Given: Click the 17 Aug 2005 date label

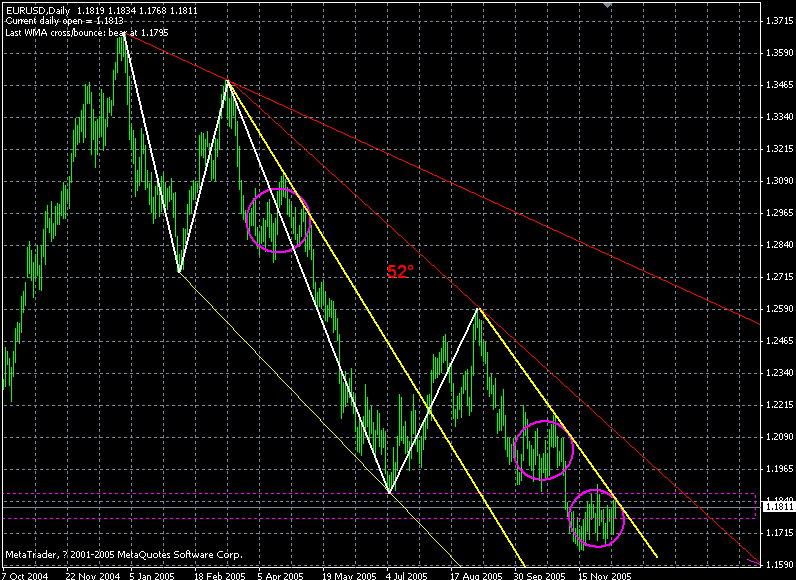Looking at the screenshot, I should (476, 575).
